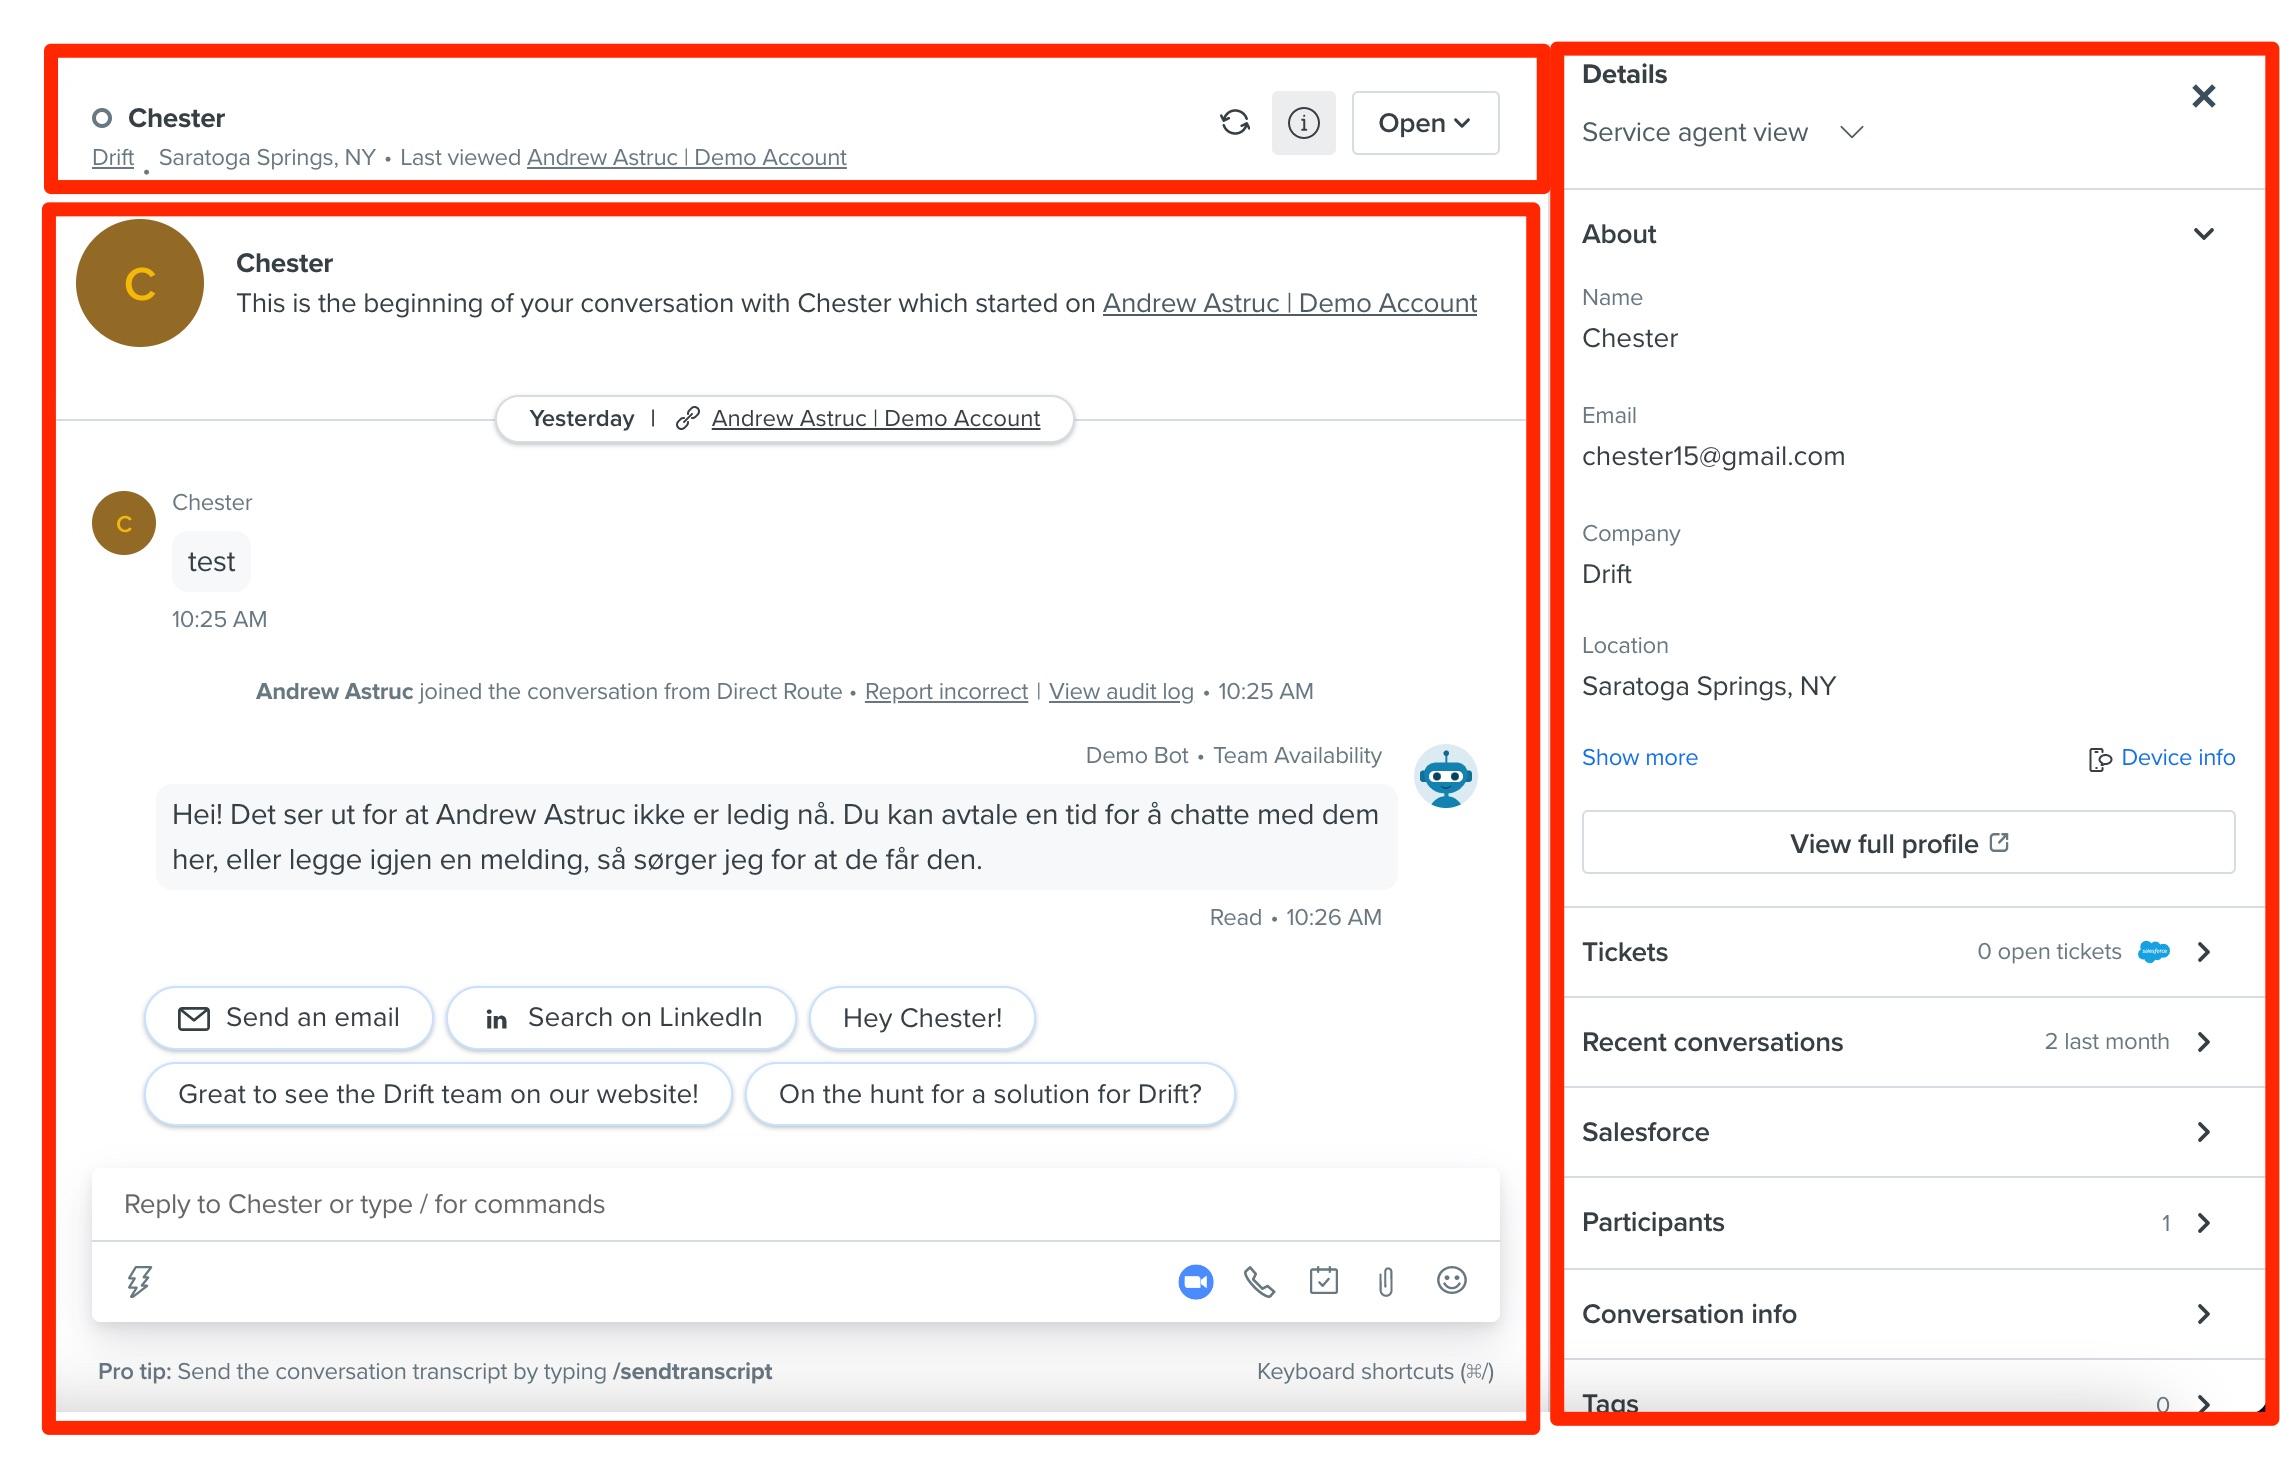
Task: Select On the hunt for a solution reply
Action: click(x=990, y=1094)
